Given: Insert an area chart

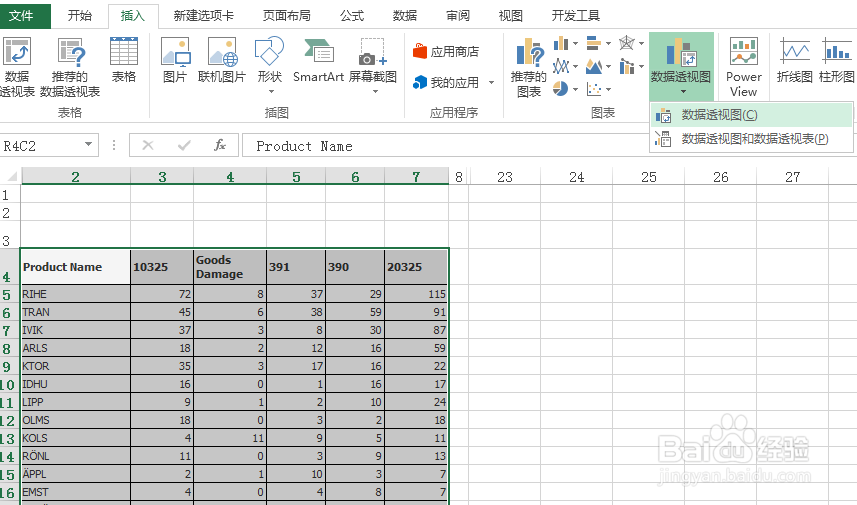Looking at the screenshot, I should click(594, 66).
